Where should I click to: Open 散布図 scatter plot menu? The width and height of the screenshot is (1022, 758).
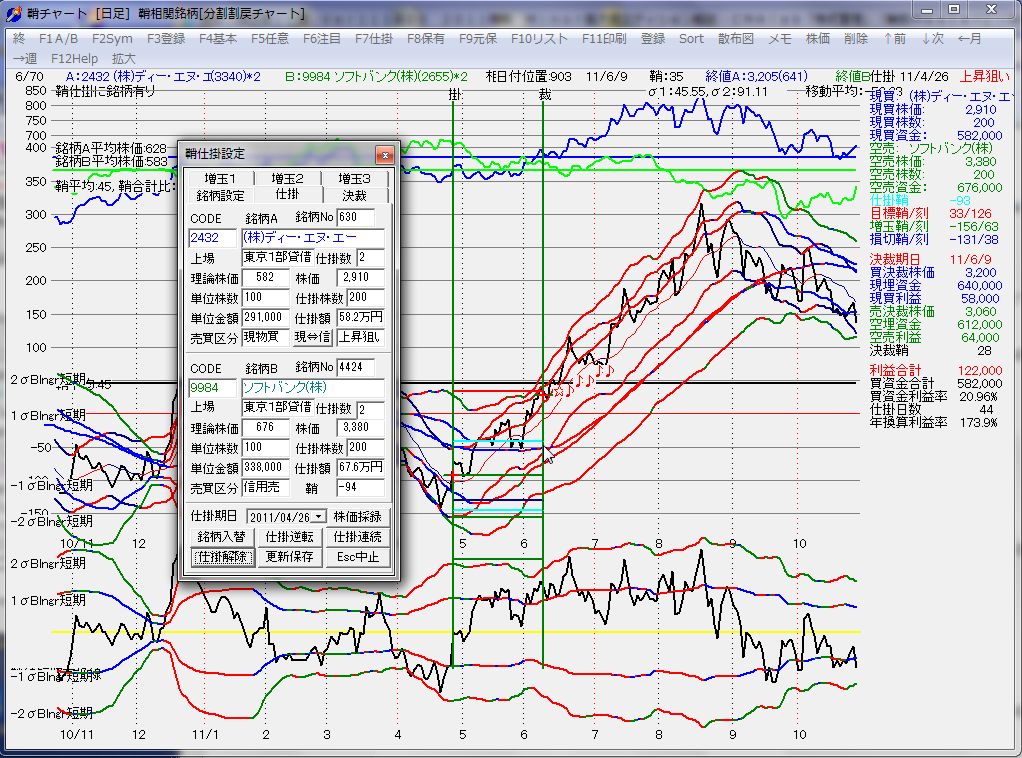736,38
